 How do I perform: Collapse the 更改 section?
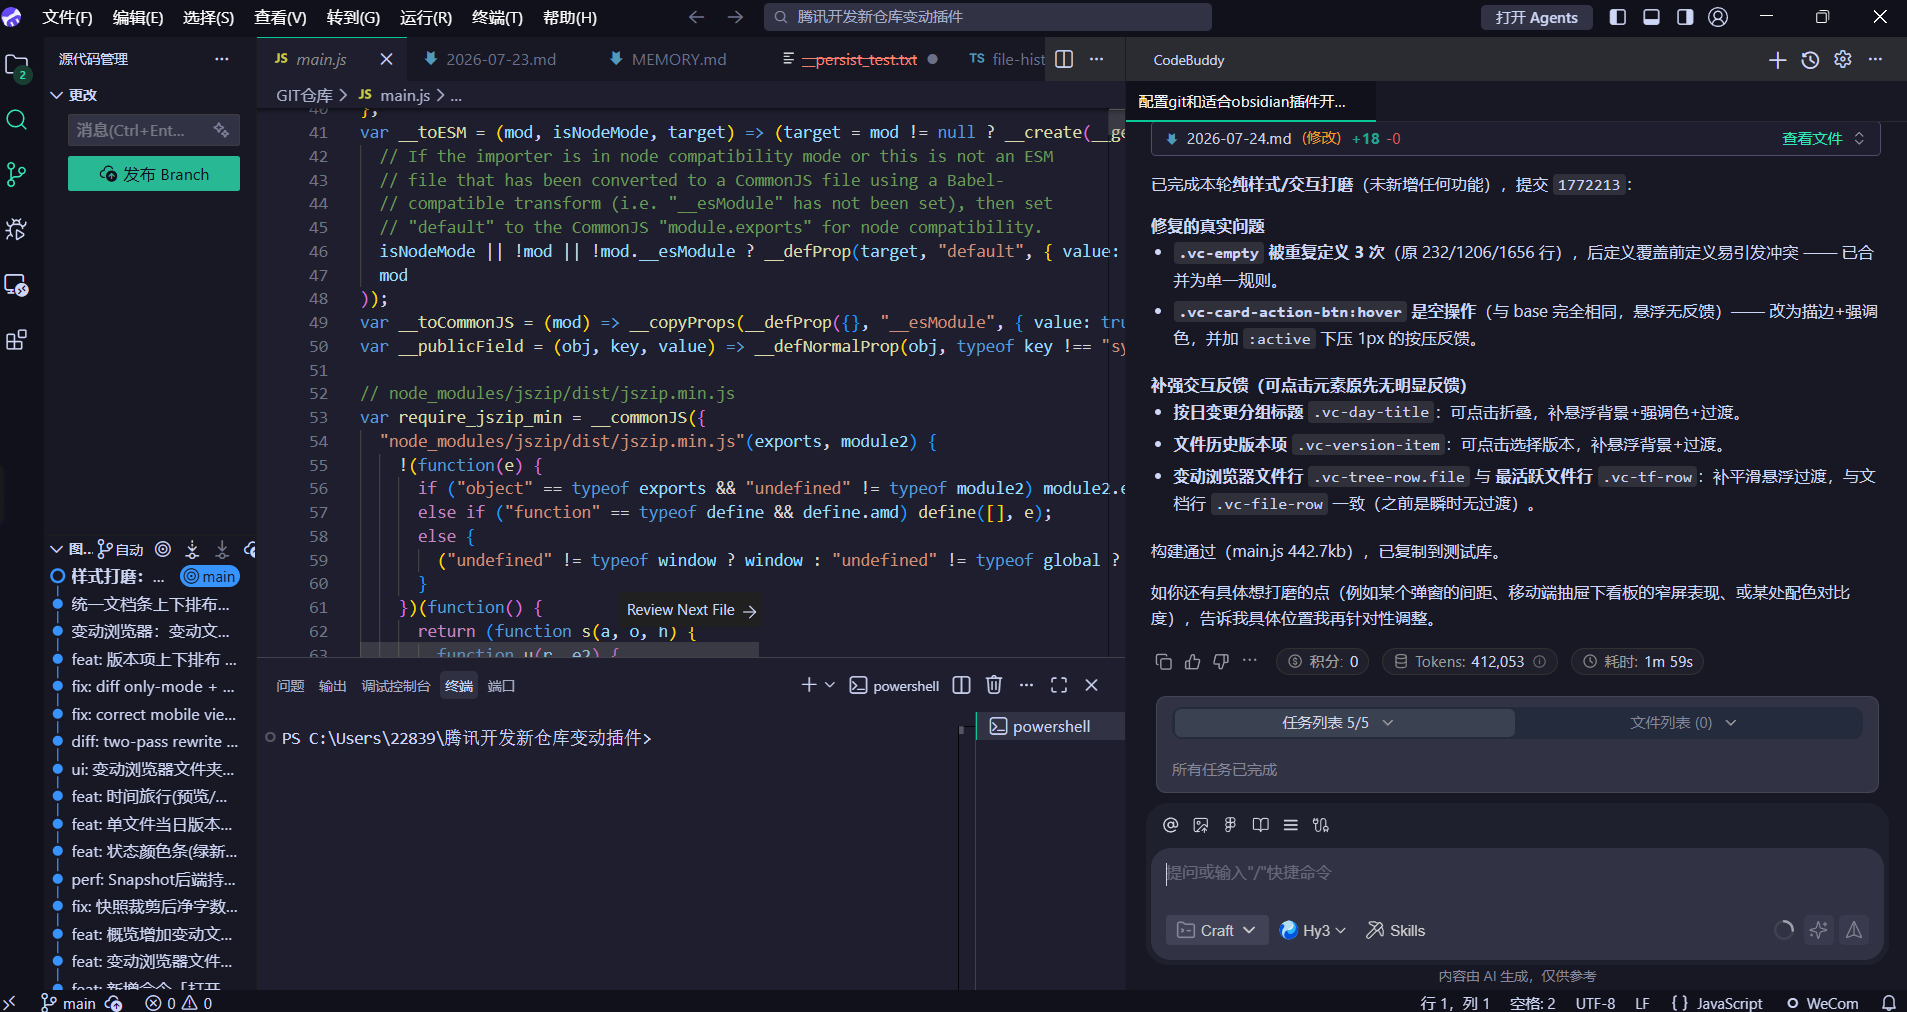coord(57,95)
